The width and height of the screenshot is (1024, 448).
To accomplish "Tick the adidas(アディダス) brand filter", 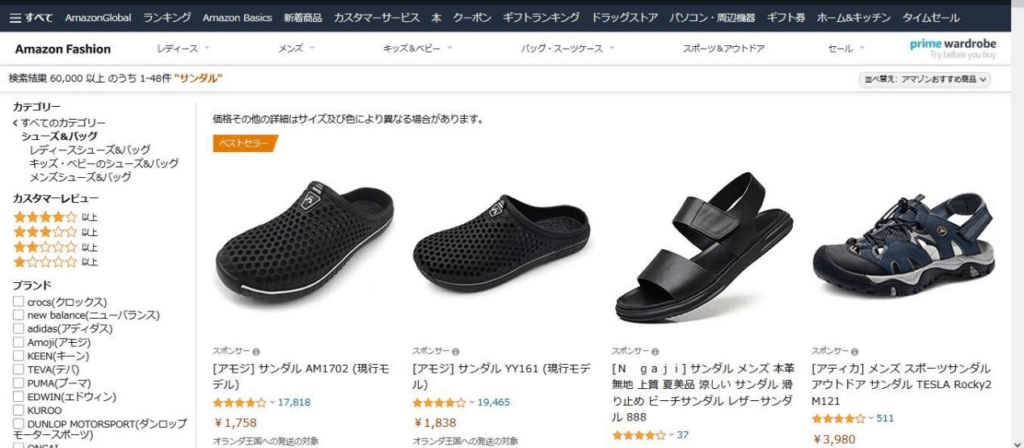I will click(19, 328).
